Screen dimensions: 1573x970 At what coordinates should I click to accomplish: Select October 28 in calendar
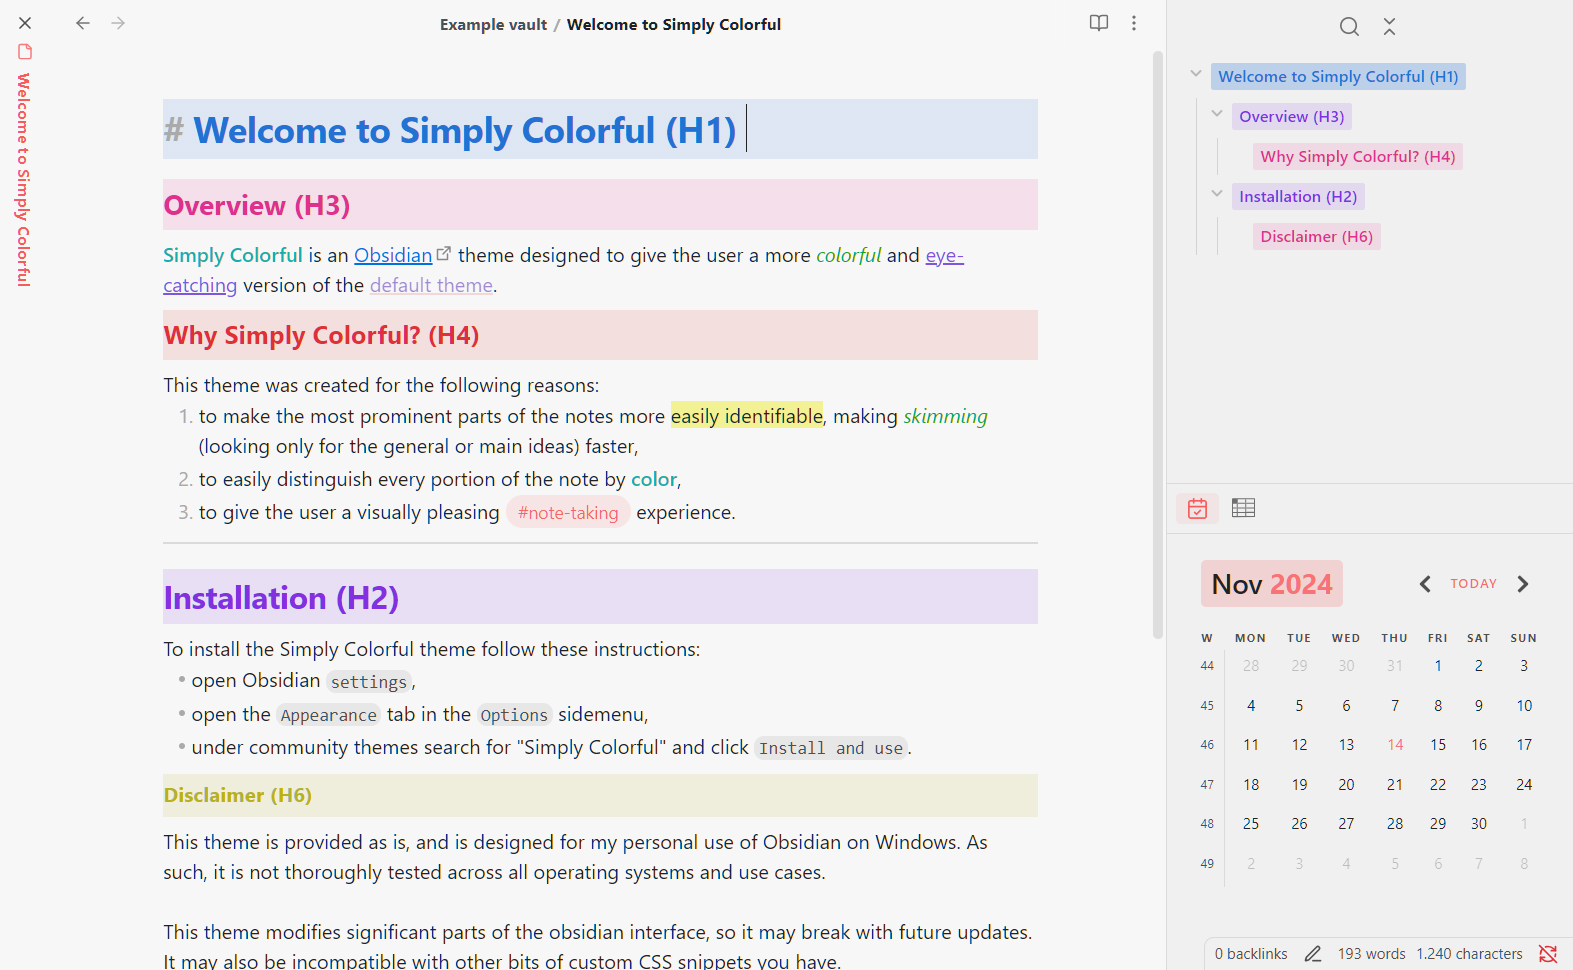point(1251,666)
